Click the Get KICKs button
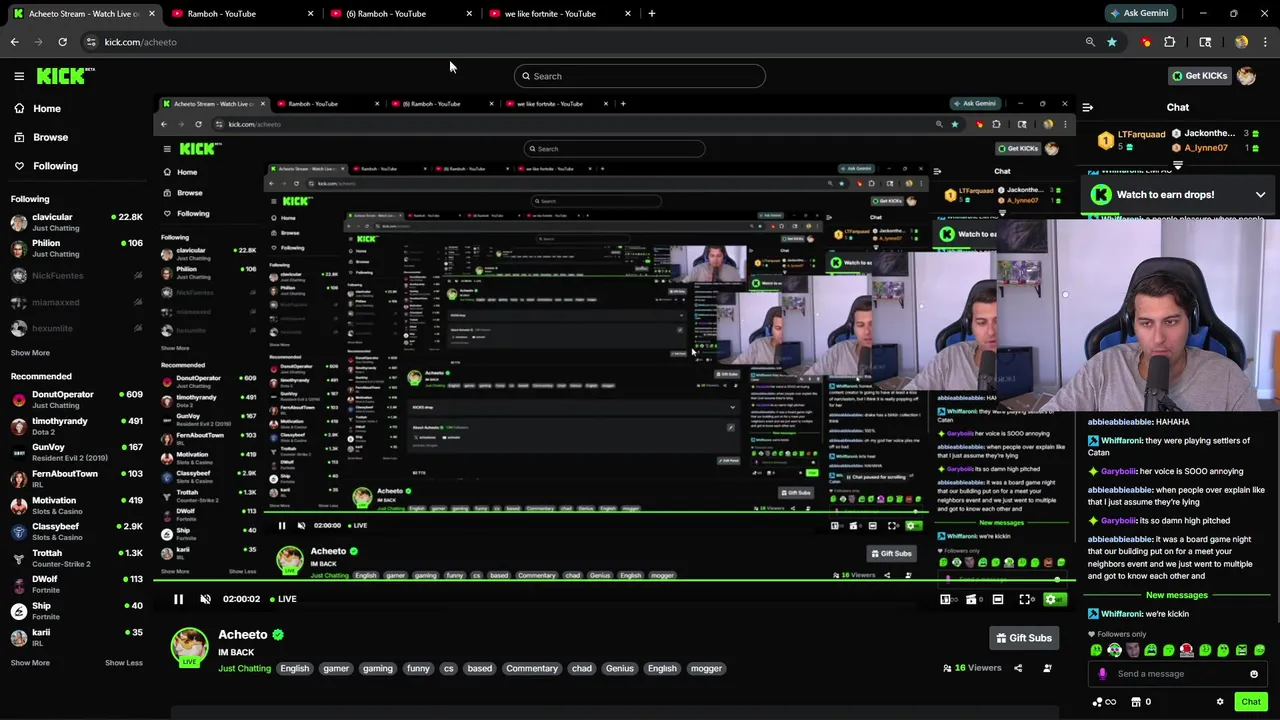The width and height of the screenshot is (1280, 720). point(1199,76)
